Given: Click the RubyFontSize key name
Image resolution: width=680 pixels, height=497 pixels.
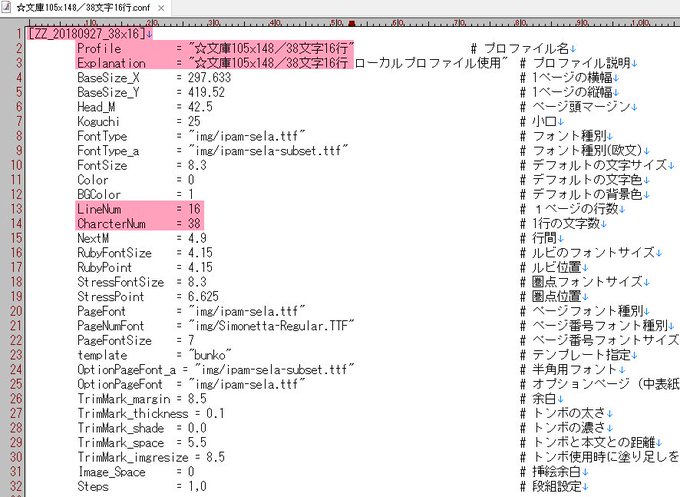Looking at the screenshot, I should pyautogui.click(x=114, y=252).
